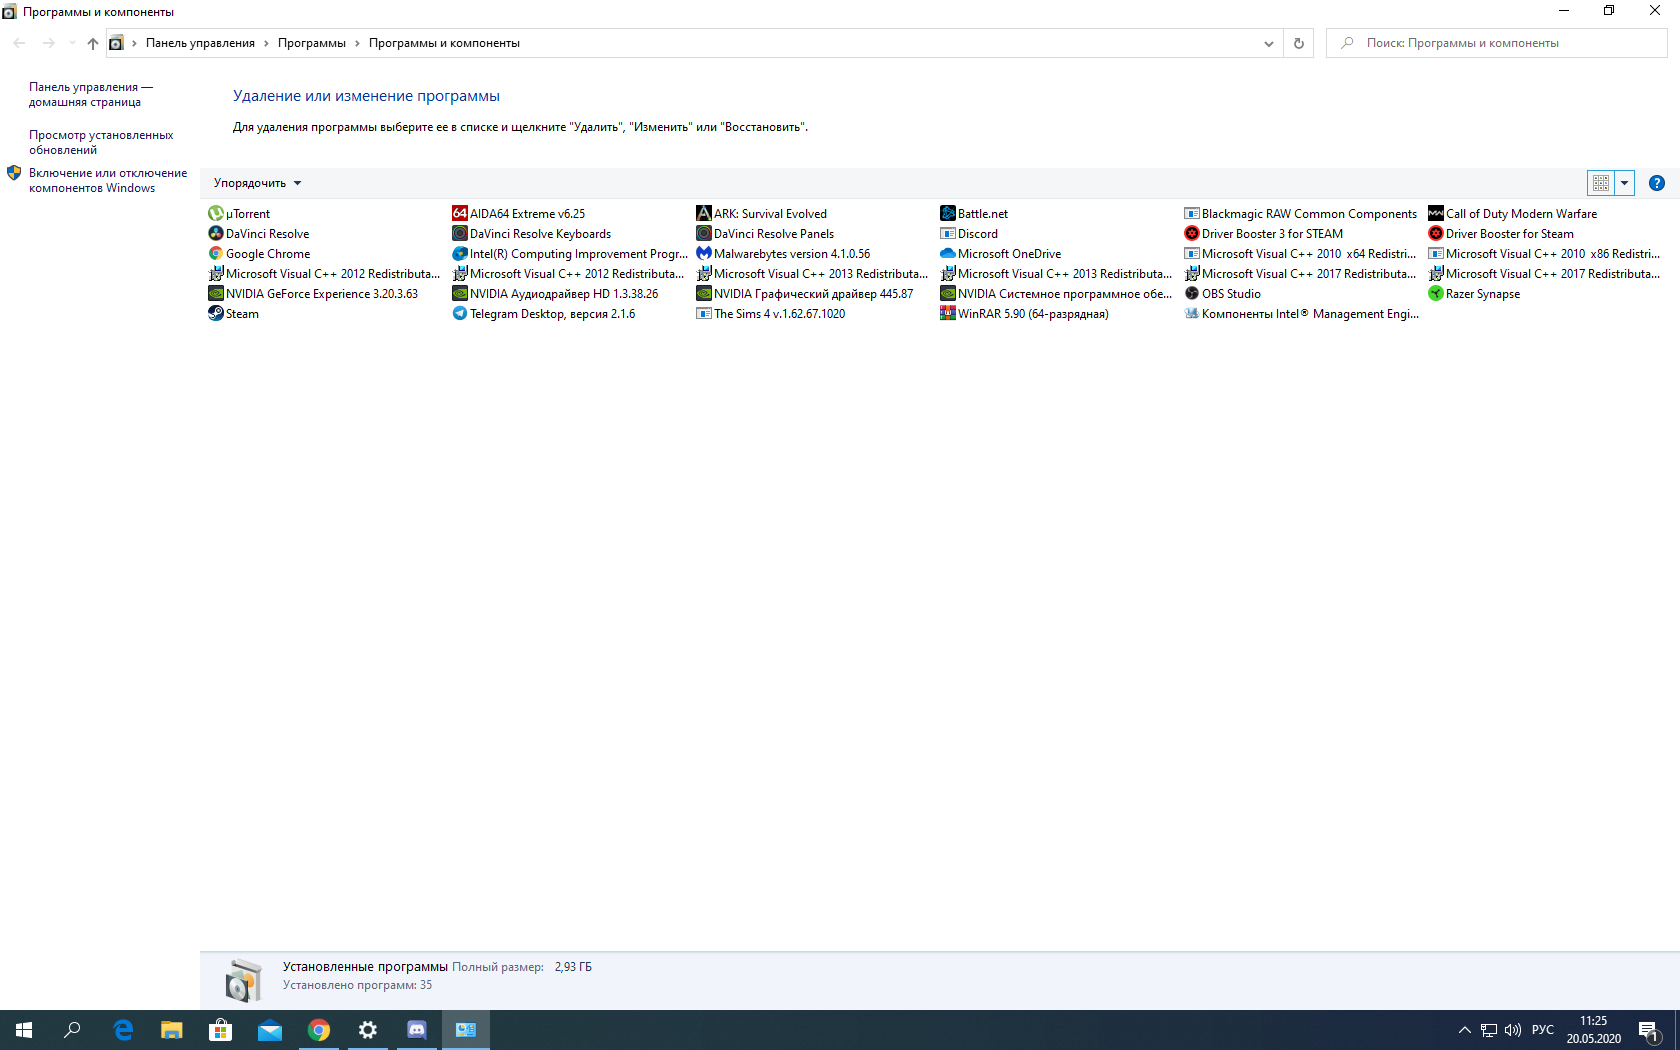The image size is (1680, 1050).
Task: Change view using the view mode button
Action: coord(1601,183)
